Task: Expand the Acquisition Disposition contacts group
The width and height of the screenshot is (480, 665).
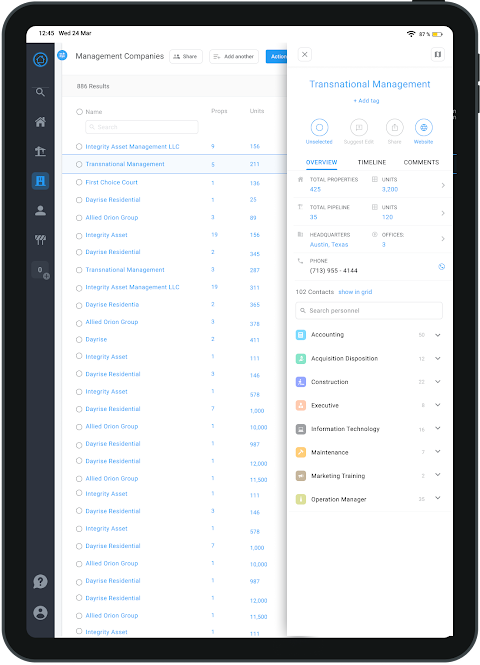Action: coord(438,358)
